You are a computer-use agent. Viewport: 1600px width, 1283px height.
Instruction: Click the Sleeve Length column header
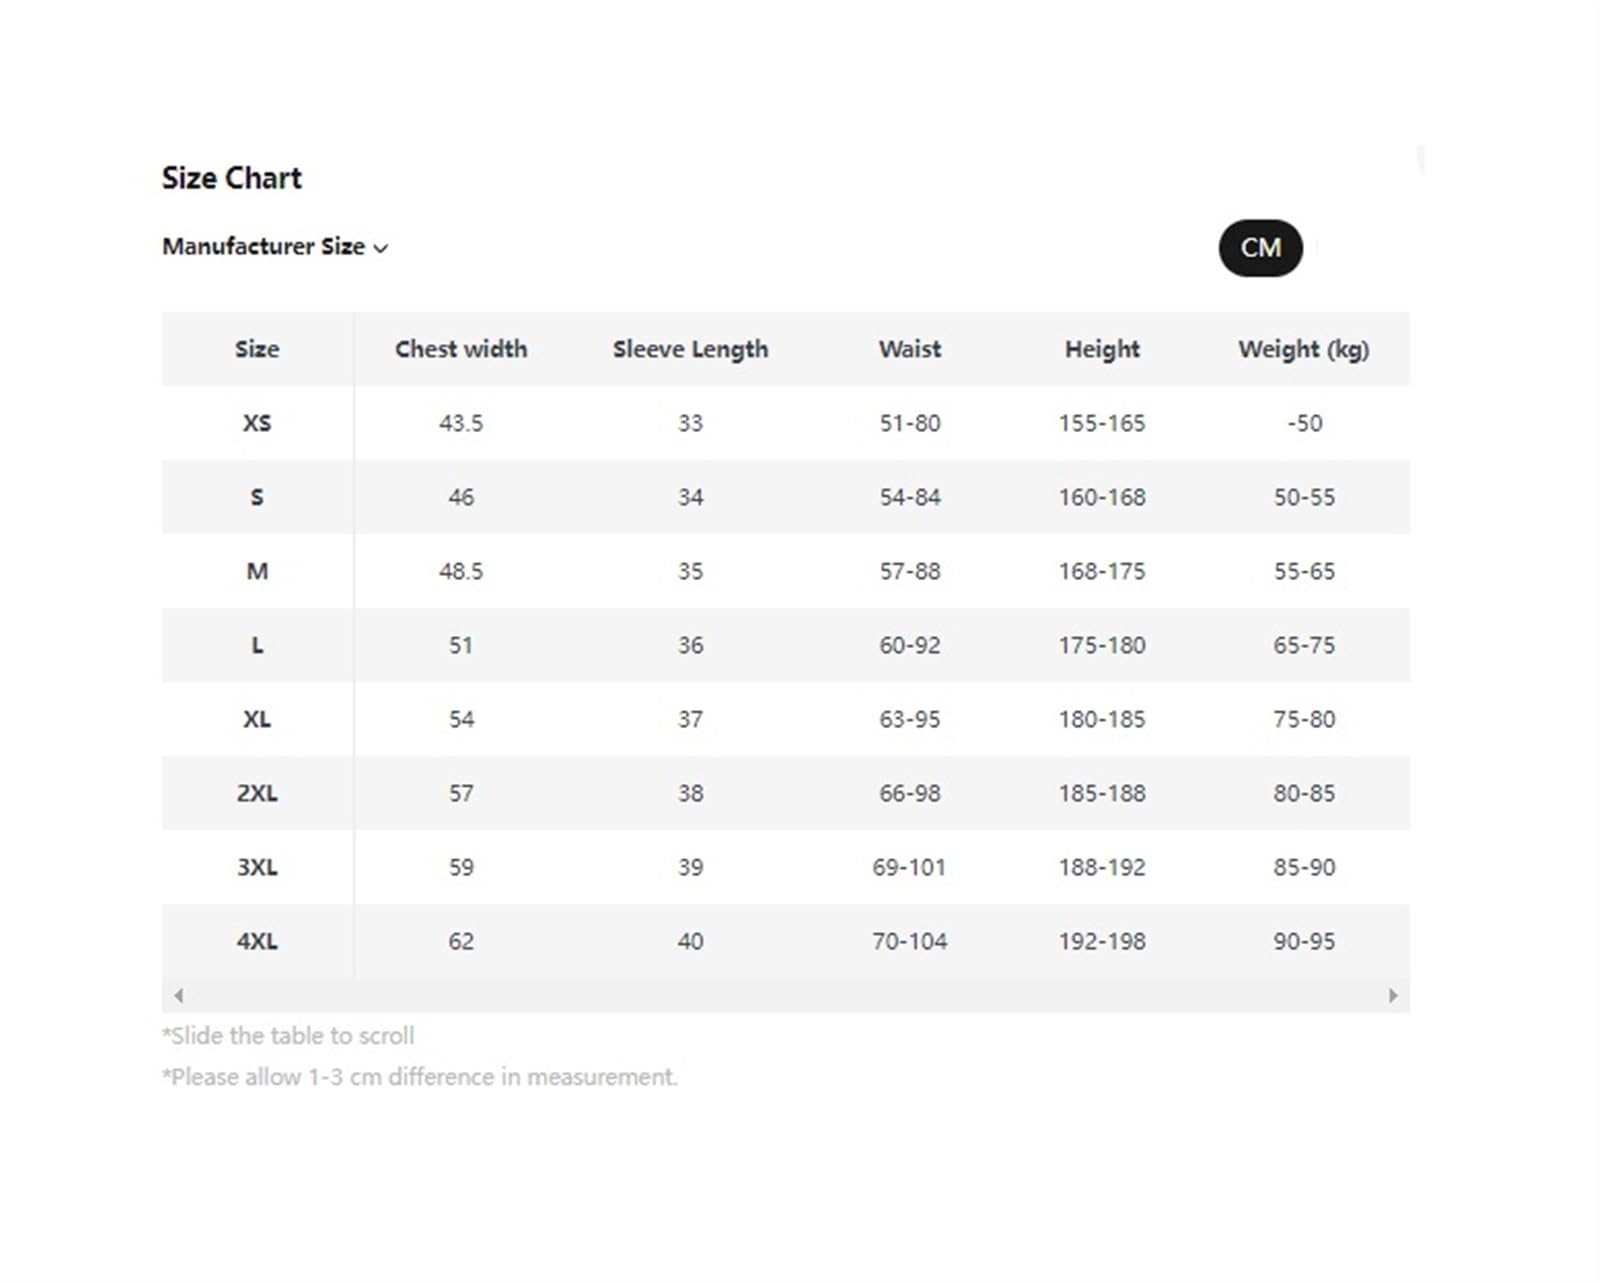[x=690, y=349]
